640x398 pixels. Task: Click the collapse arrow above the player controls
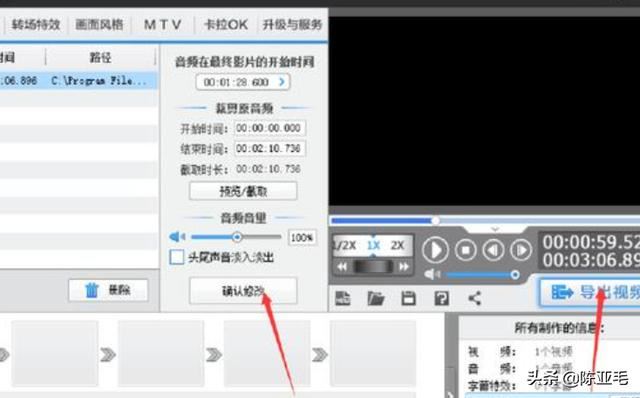click(x=495, y=229)
